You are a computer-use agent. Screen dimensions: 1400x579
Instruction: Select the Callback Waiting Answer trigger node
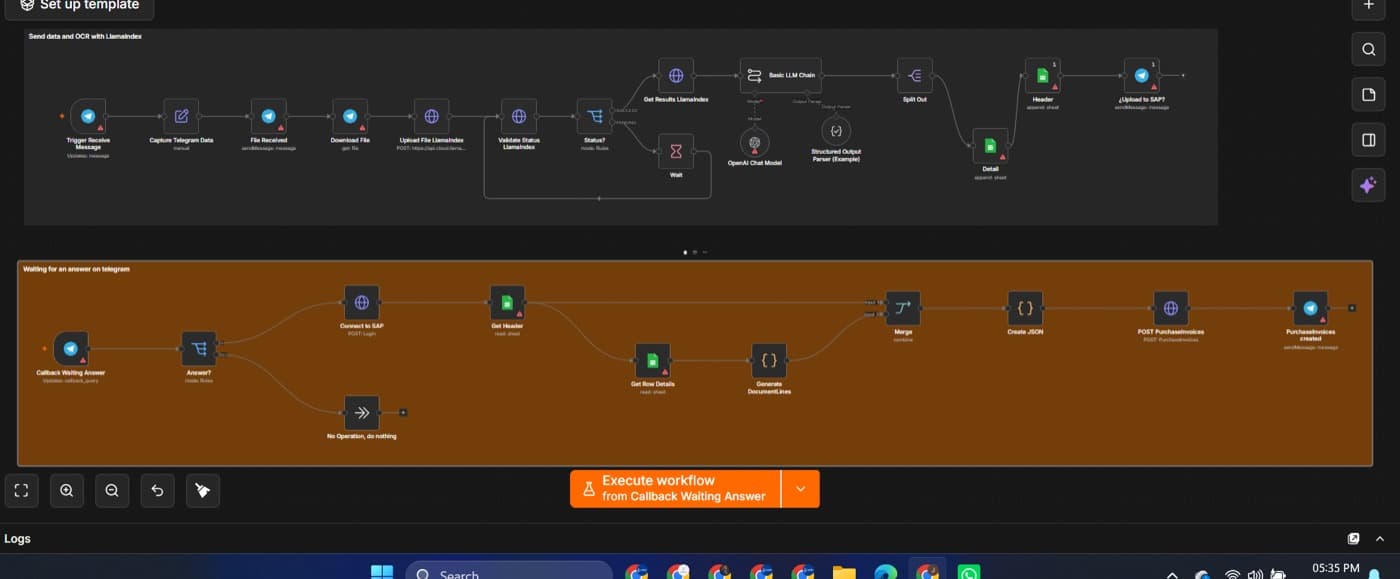71,349
